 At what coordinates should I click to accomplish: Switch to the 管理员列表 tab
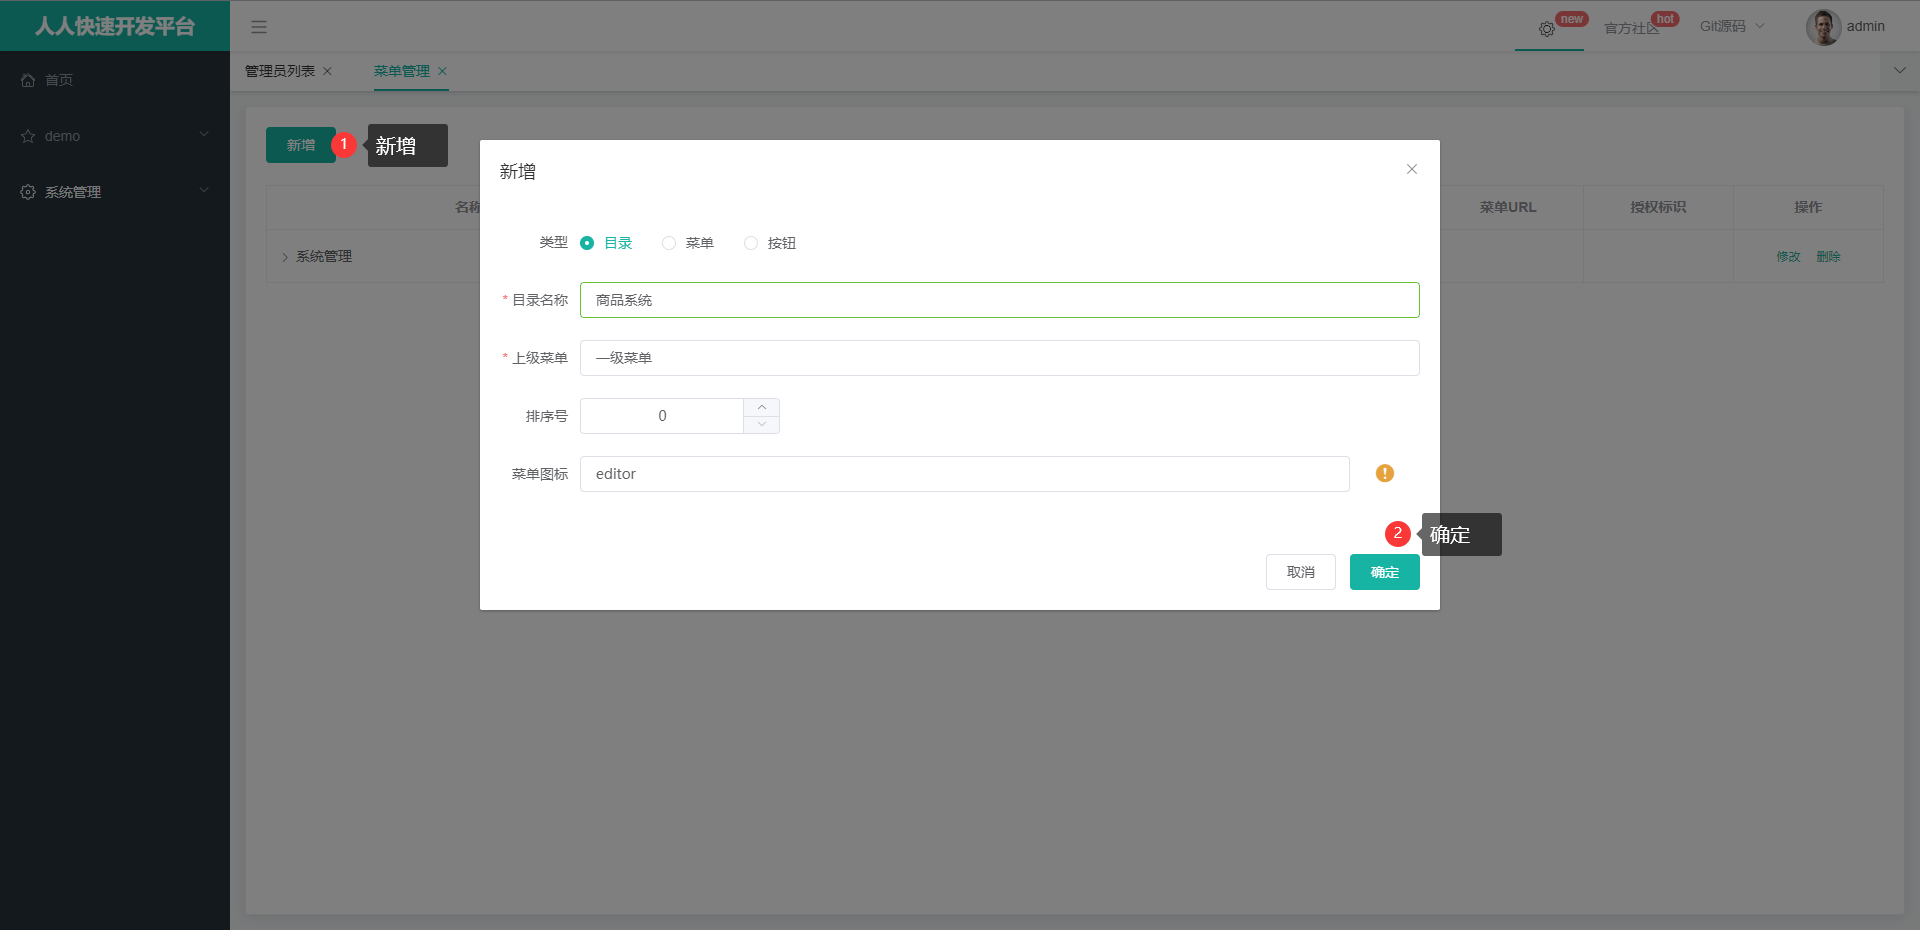click(x=280, y=71)
